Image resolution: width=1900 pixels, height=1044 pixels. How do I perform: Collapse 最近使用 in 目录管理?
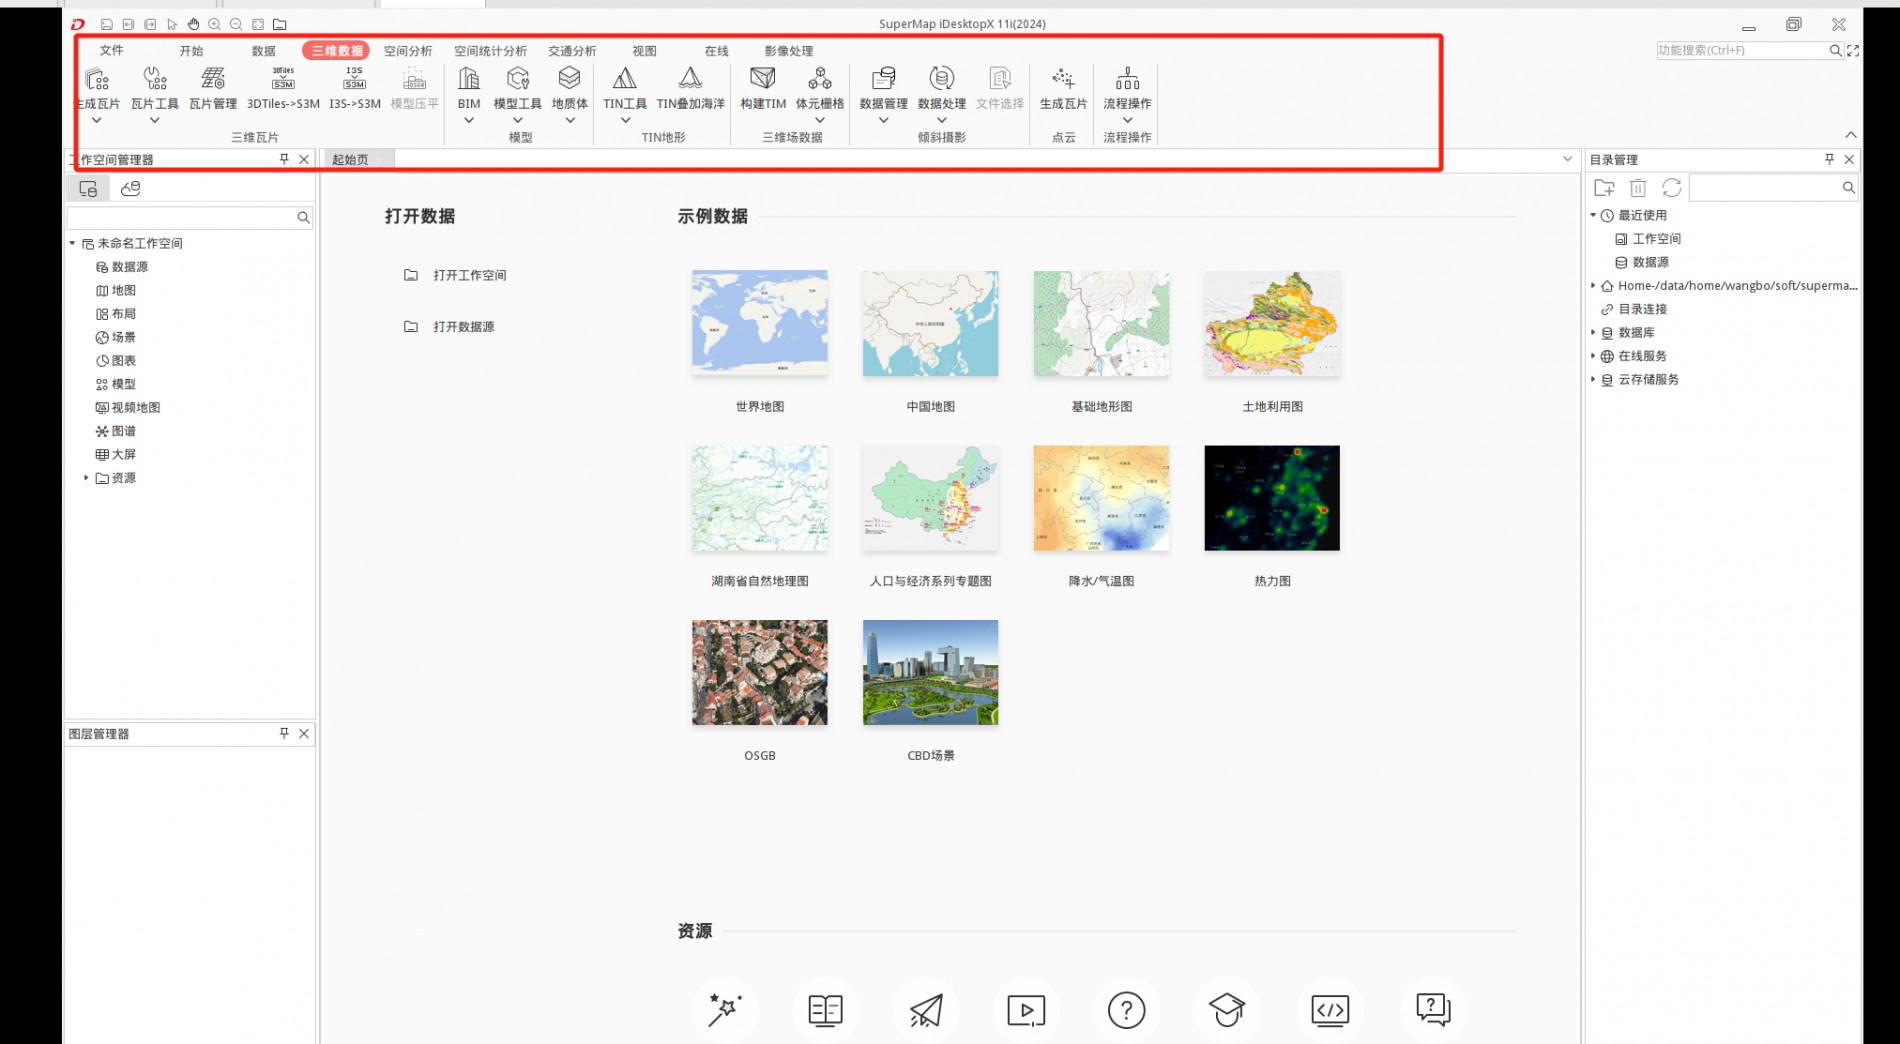click(1593, 215)
